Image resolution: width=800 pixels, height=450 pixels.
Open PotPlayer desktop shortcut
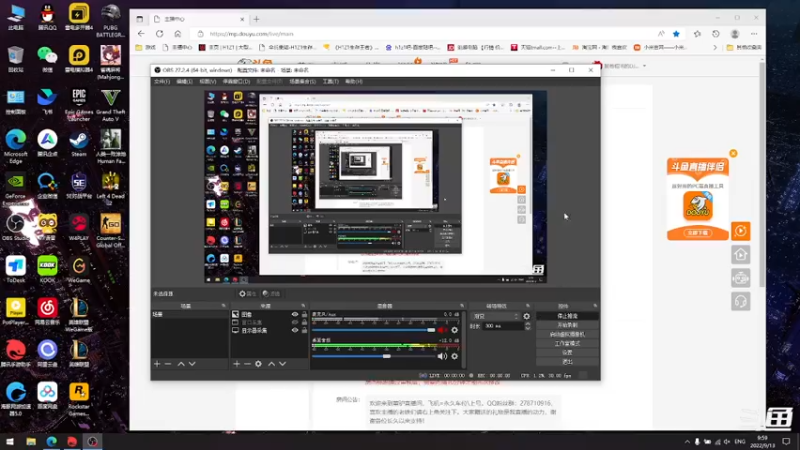[x=15, y=311]
